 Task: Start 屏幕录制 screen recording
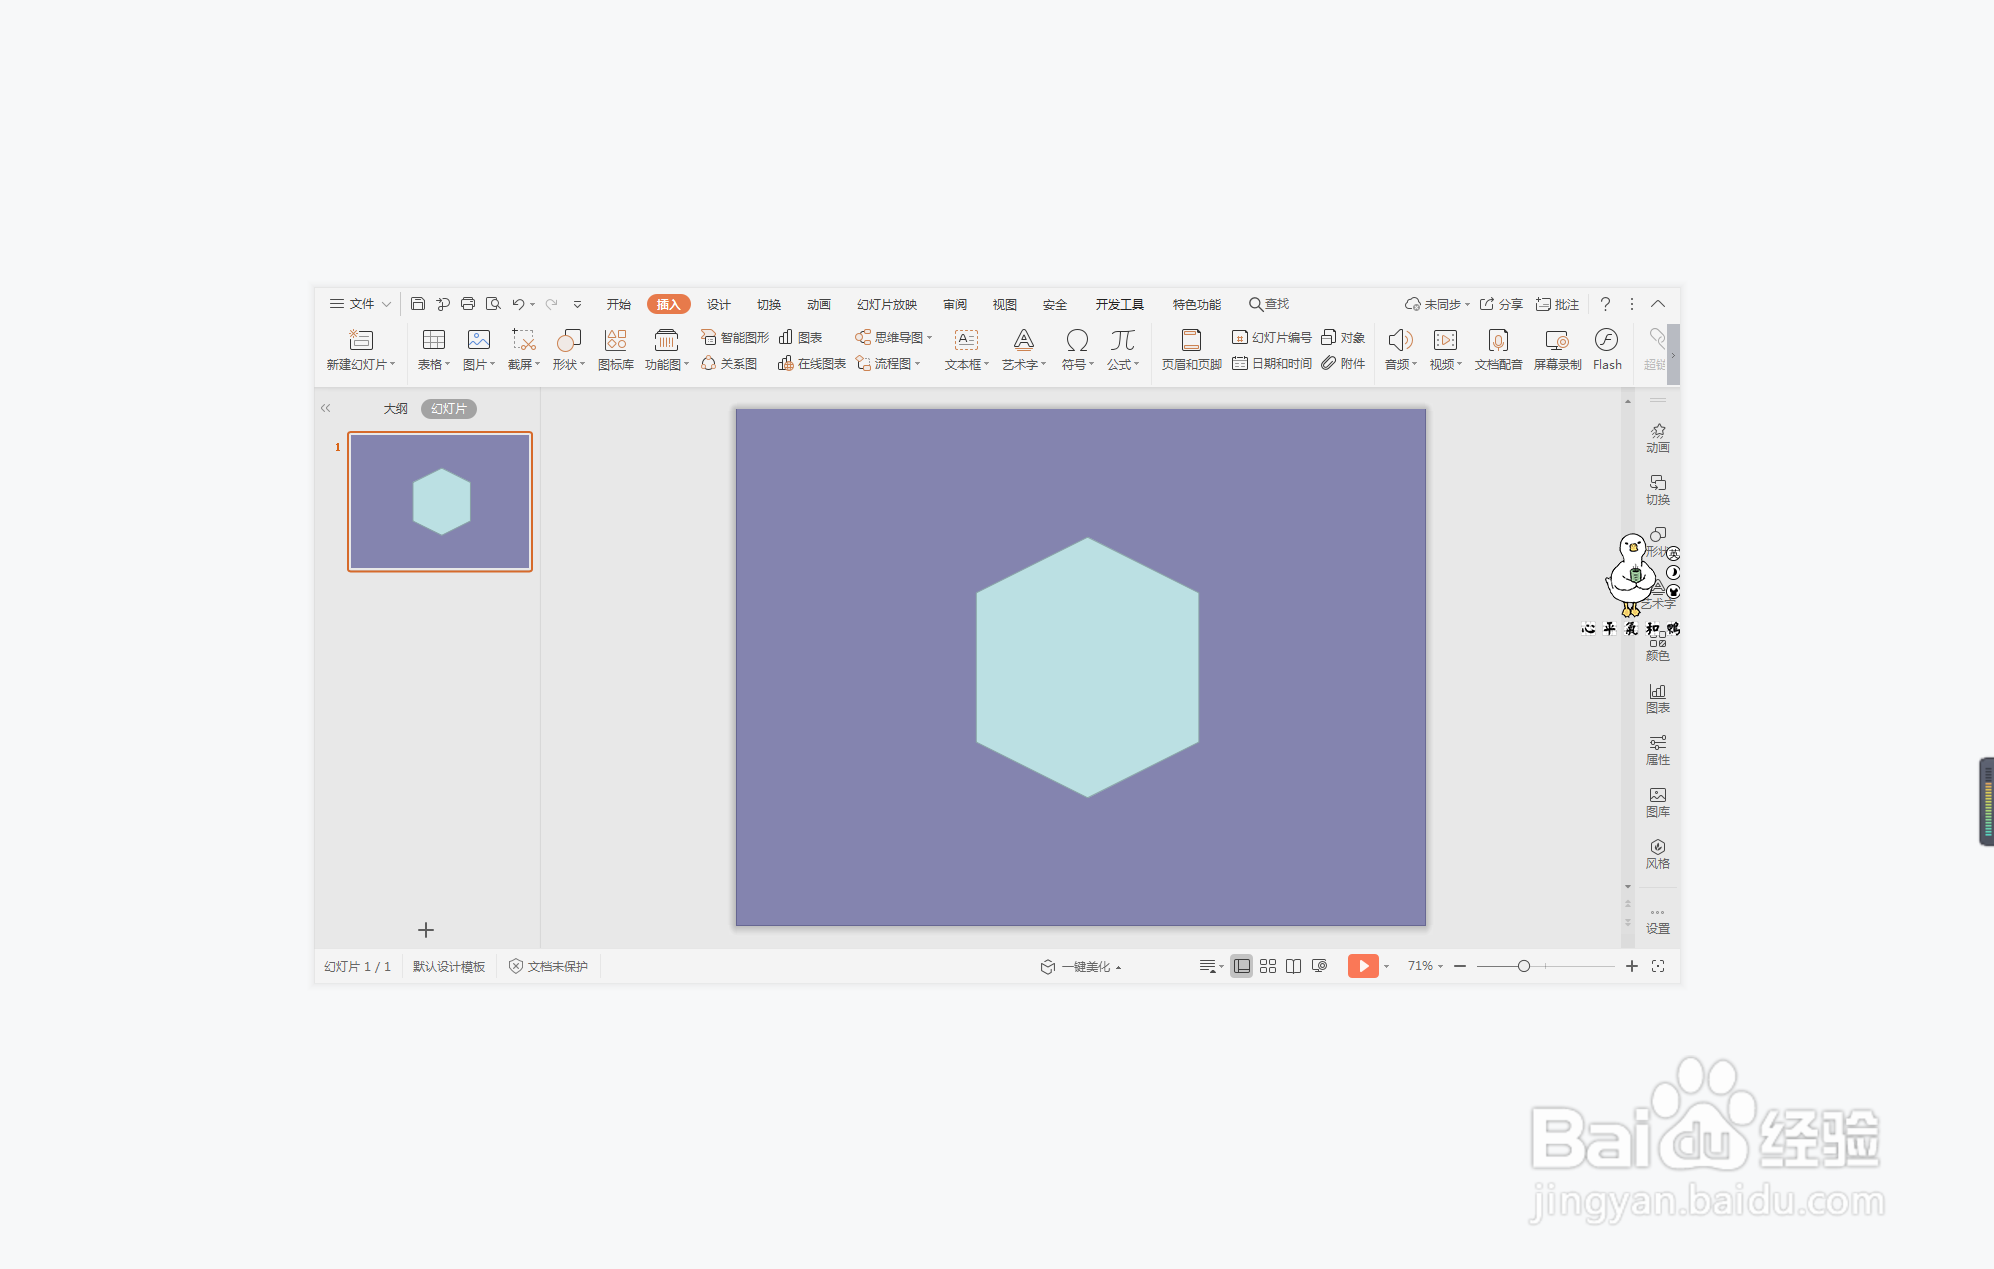click(1557, 350)
